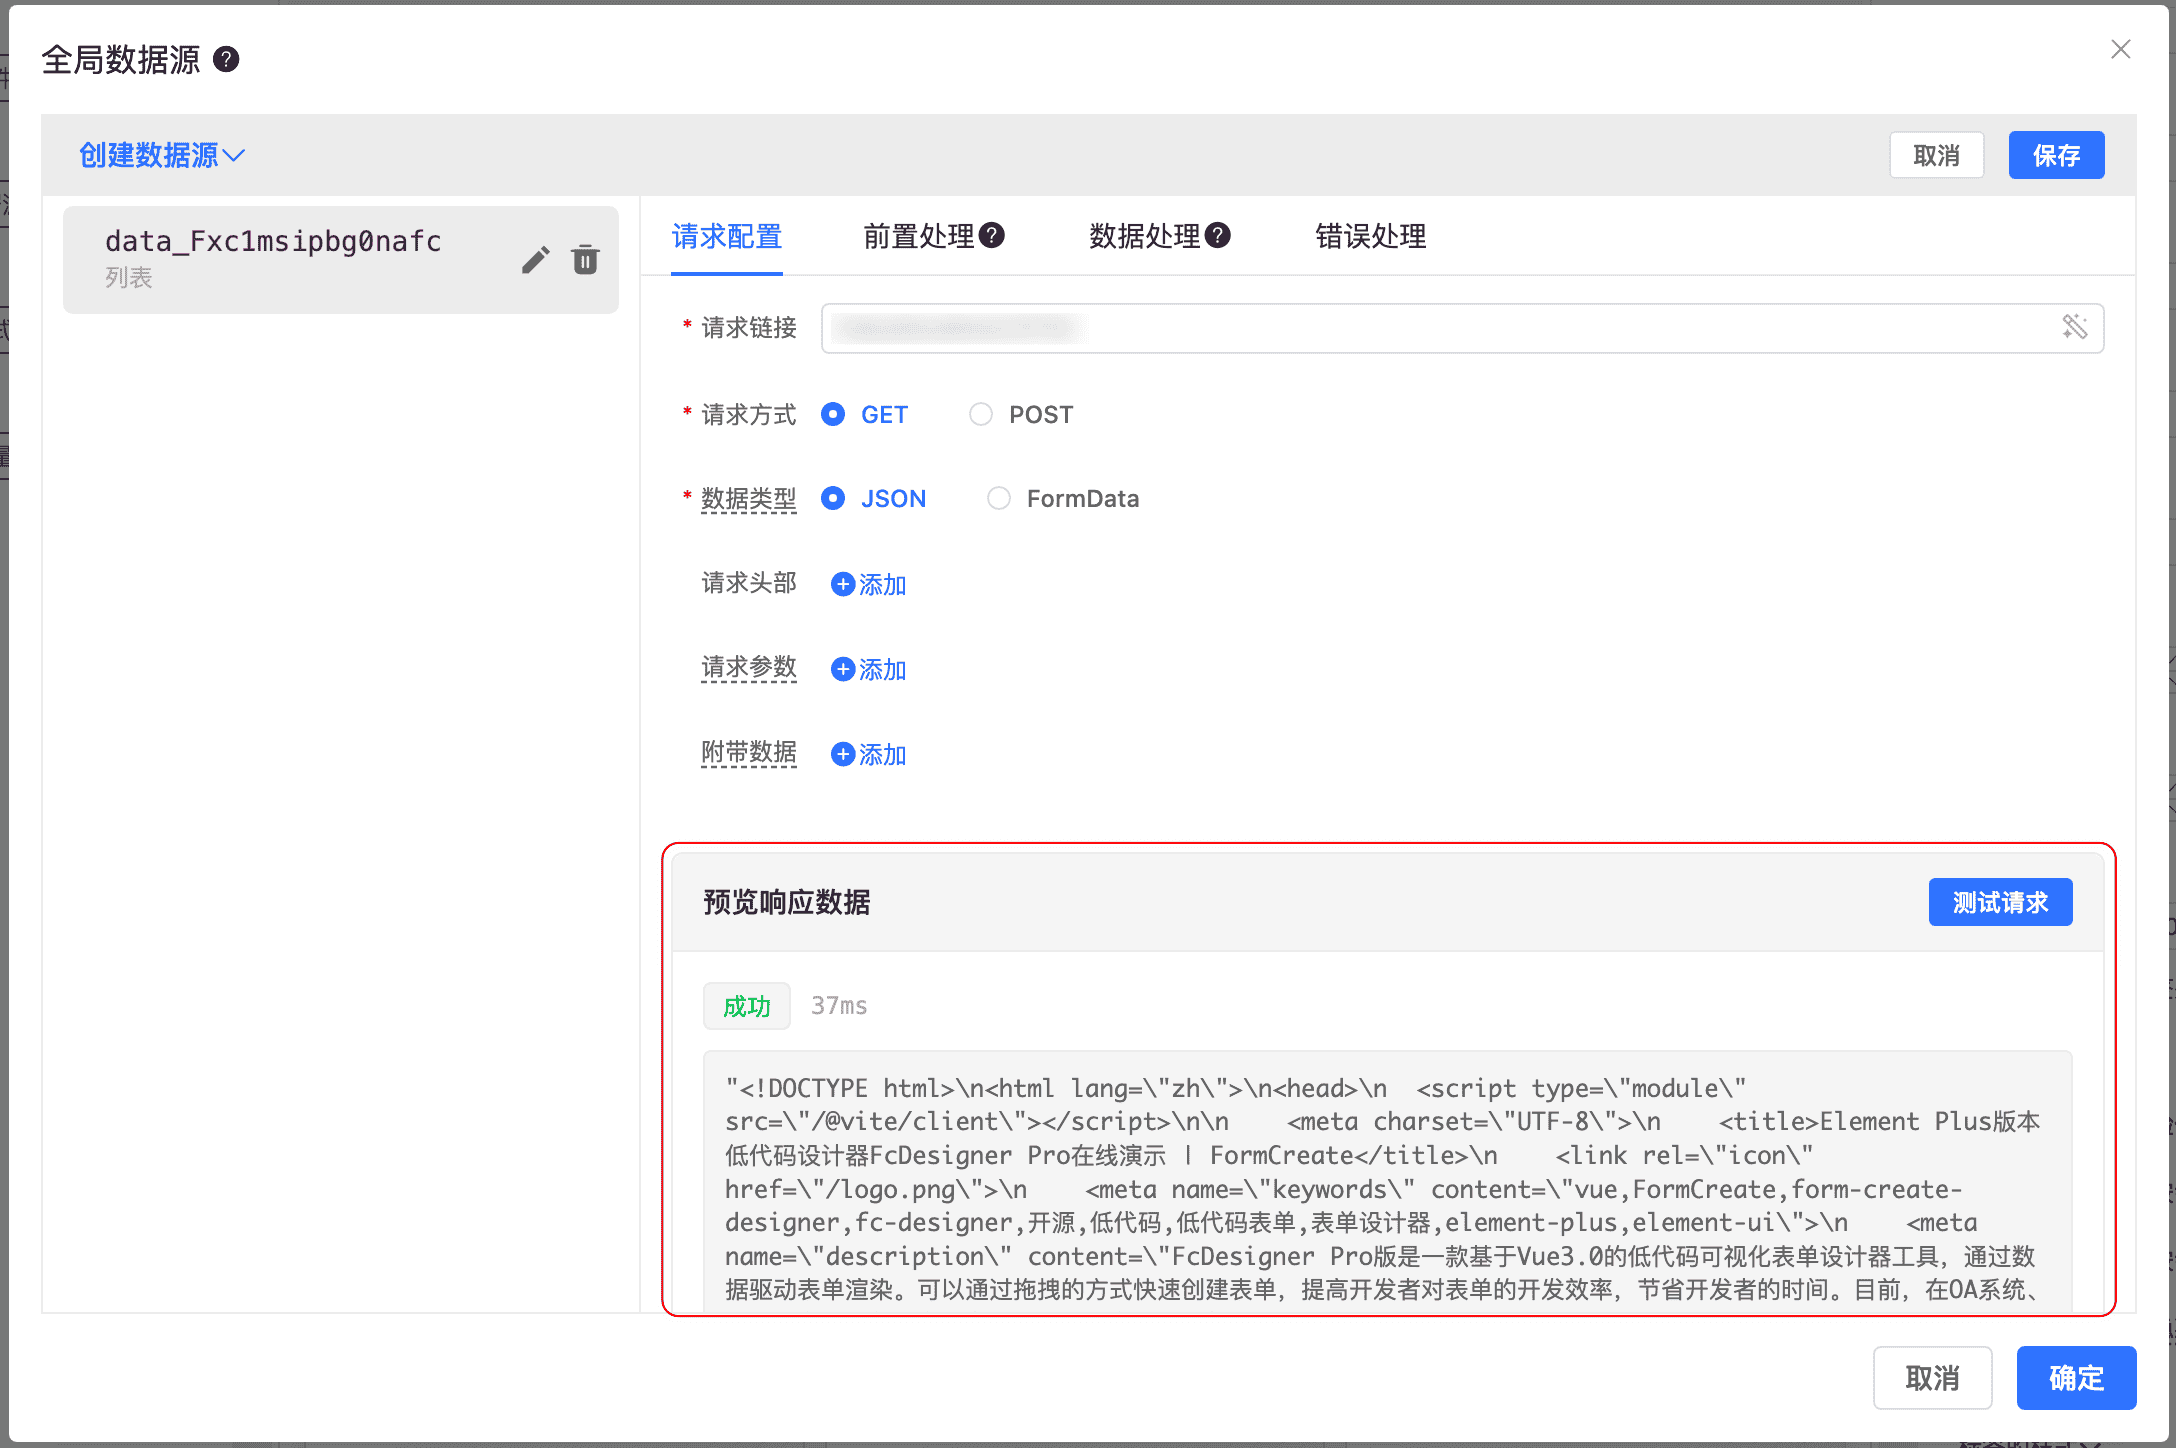The image size is (2176, 1448).
Task: Click the 数据类型 label
Action: coord(749,499)
